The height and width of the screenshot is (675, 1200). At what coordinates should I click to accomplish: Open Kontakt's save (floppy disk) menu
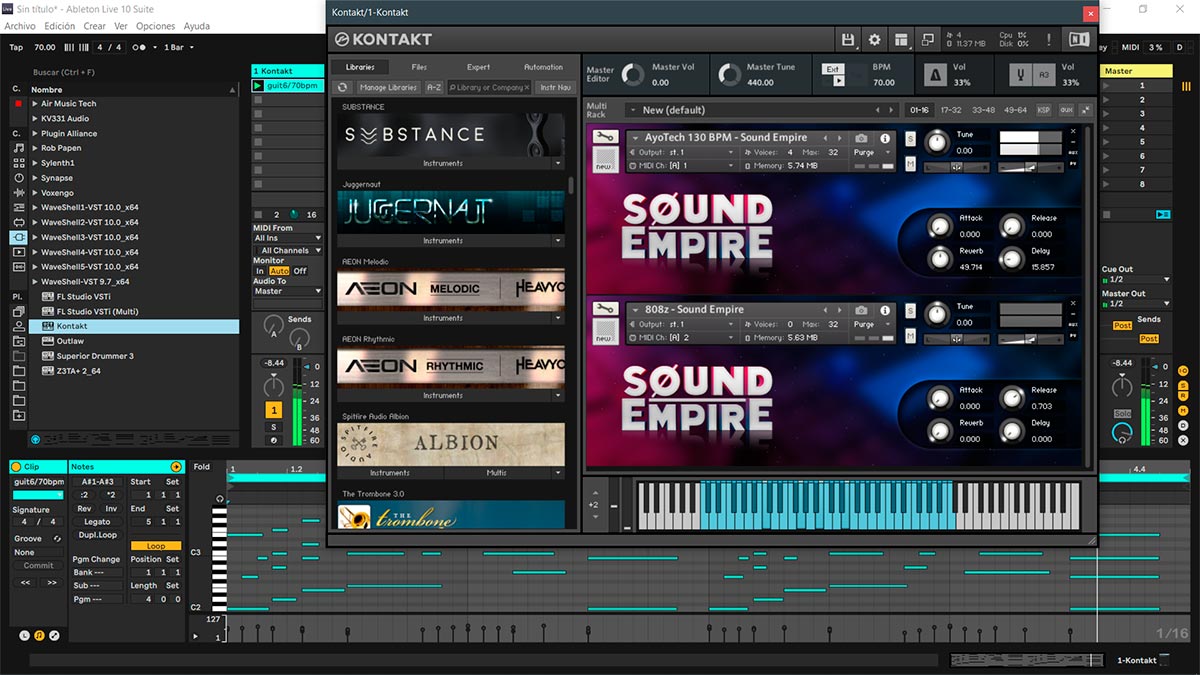point(848,39)
